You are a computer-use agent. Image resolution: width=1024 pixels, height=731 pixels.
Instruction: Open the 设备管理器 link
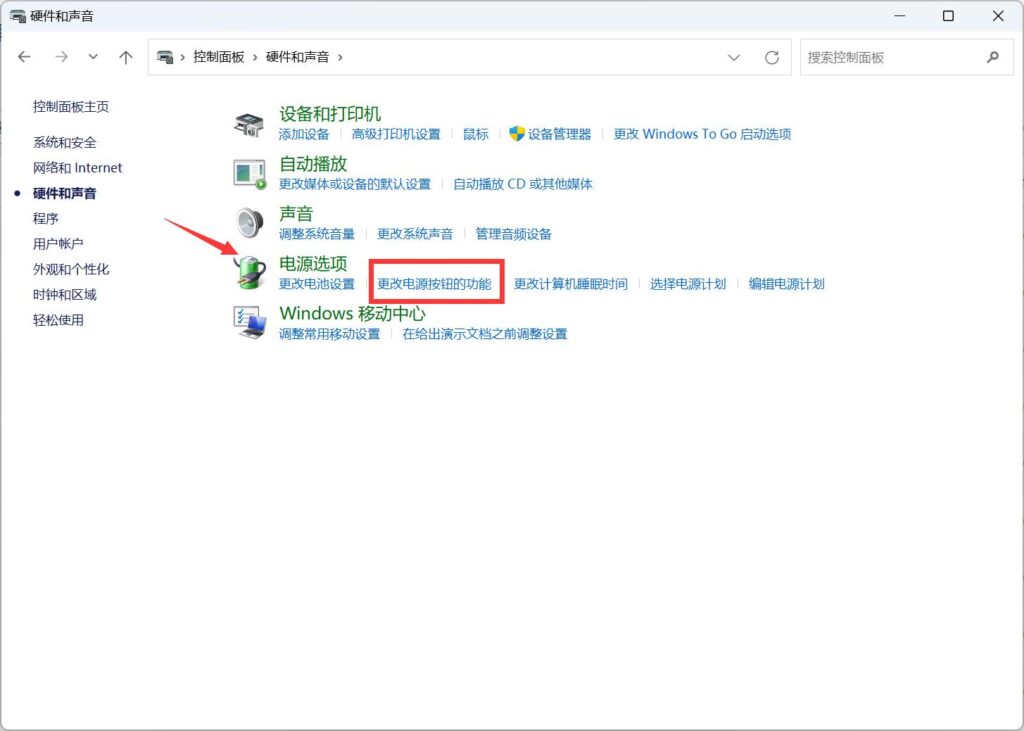(x=559, y=134)
